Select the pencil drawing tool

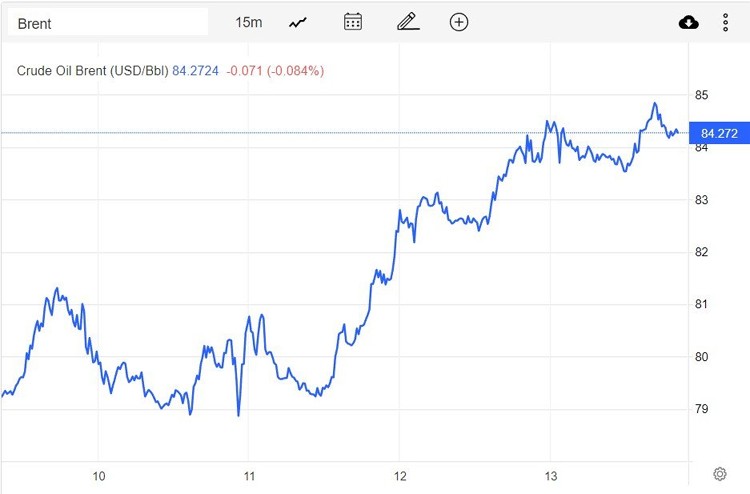pyautogui.click(x=406, y=22)
